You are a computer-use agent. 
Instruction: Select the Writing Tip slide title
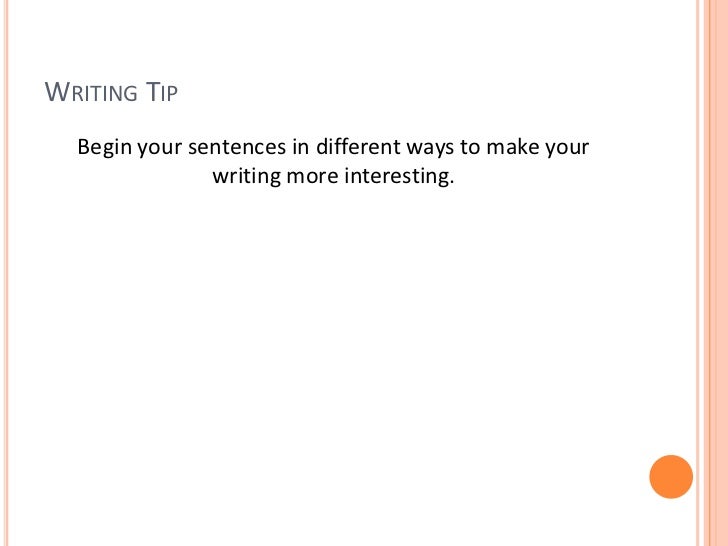click(111, 95)
